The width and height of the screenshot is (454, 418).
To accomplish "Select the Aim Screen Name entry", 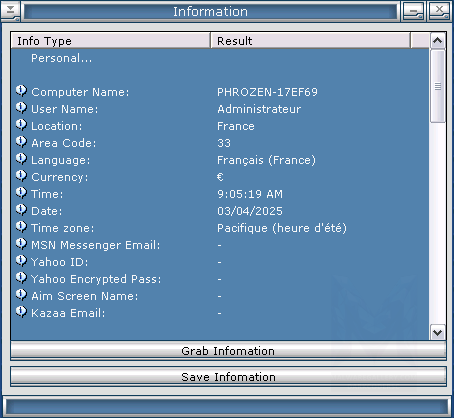I will [220, 296].
